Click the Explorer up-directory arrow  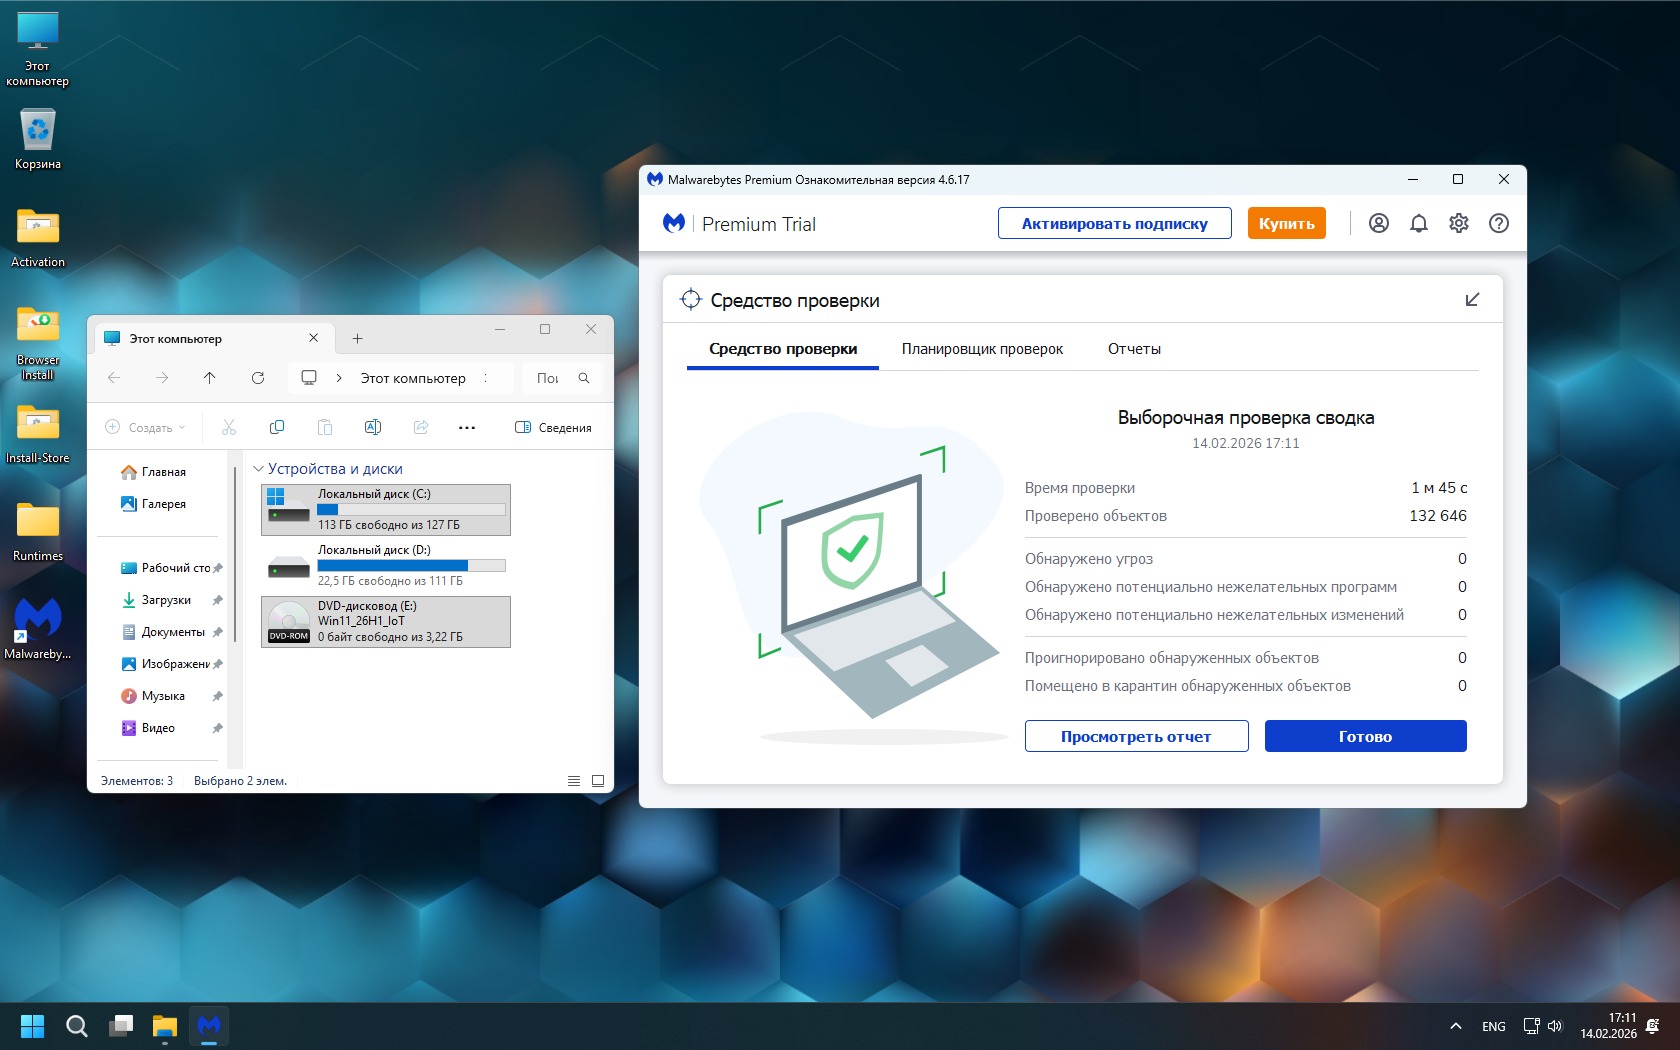209,378
